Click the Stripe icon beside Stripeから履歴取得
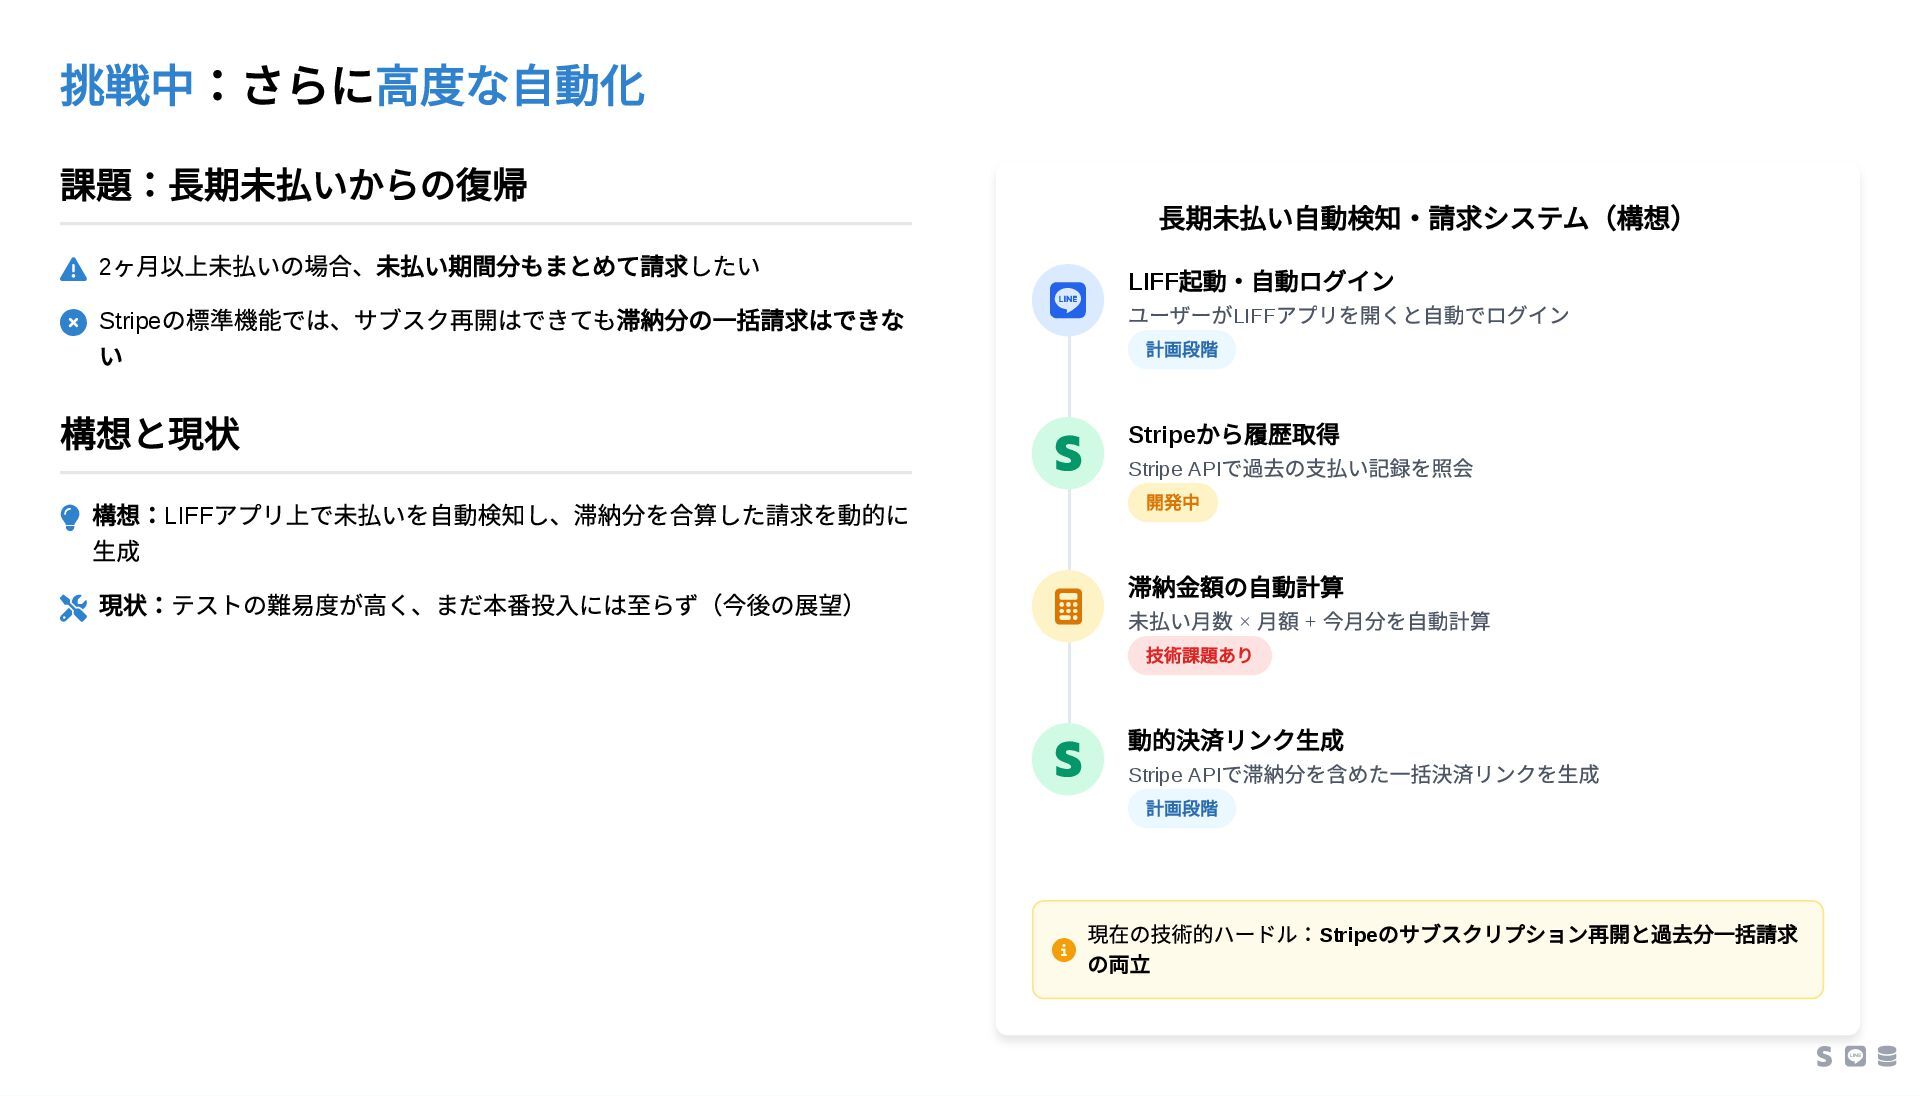Image resolution: width=1920 pixels, height=1096 pixels. coord(1068,453)
